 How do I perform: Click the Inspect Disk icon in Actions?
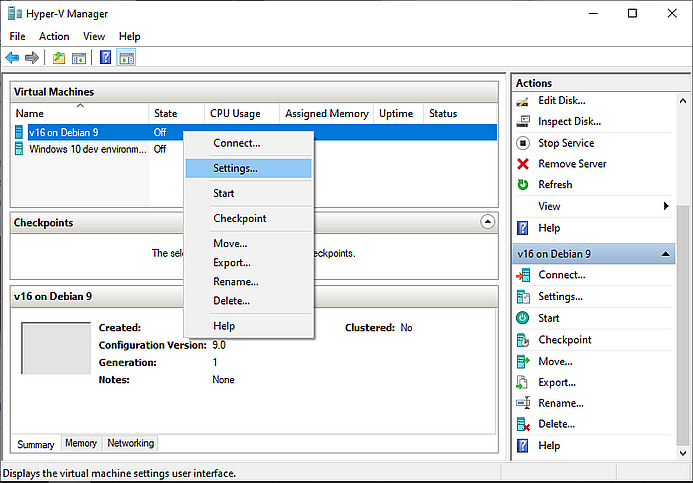tap(523, 122)
